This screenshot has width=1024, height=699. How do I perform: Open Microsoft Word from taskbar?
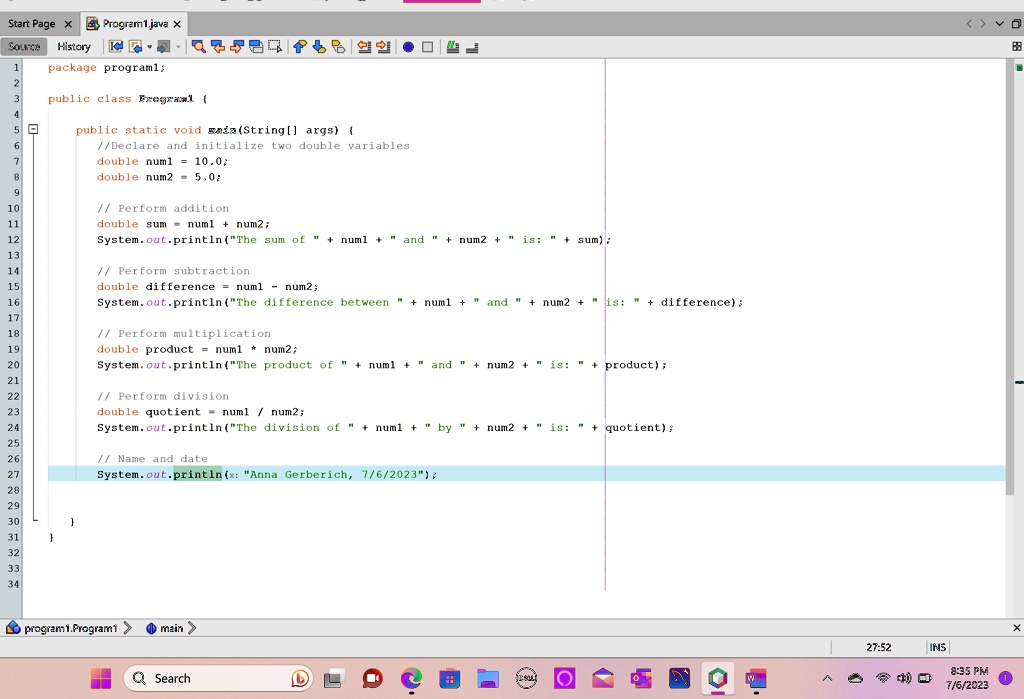[756, 679]
